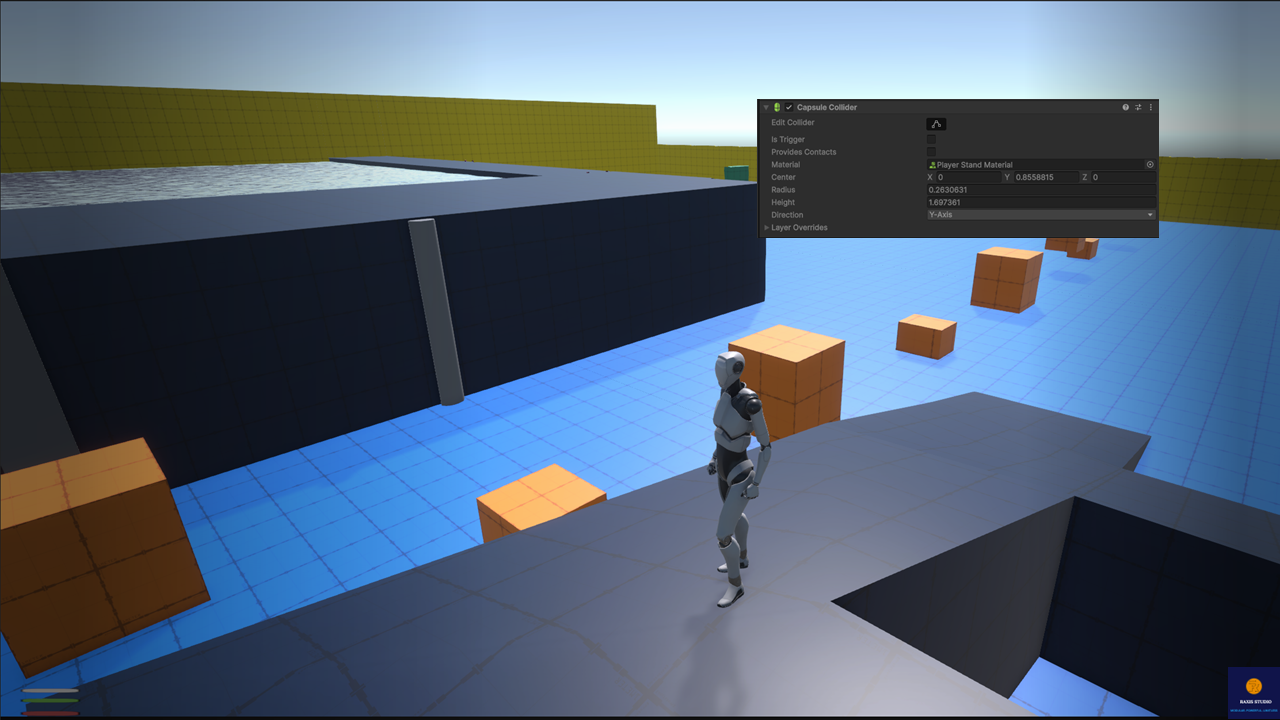The image size is (1280, 720).
Task: Open the component presets icon
Action: click(x=1138, y=107)
